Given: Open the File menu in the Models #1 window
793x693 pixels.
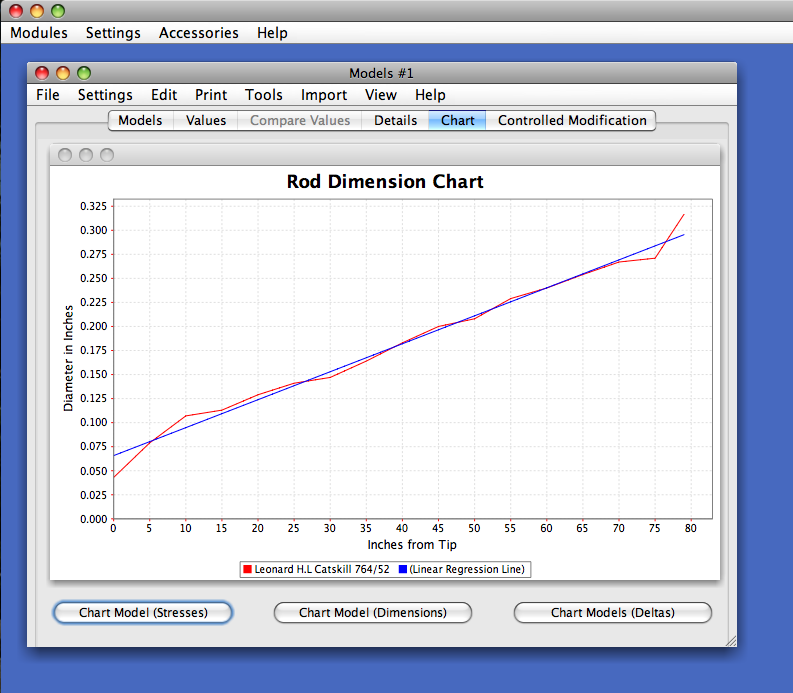Looking at the screenshot, I should (48, 95).
